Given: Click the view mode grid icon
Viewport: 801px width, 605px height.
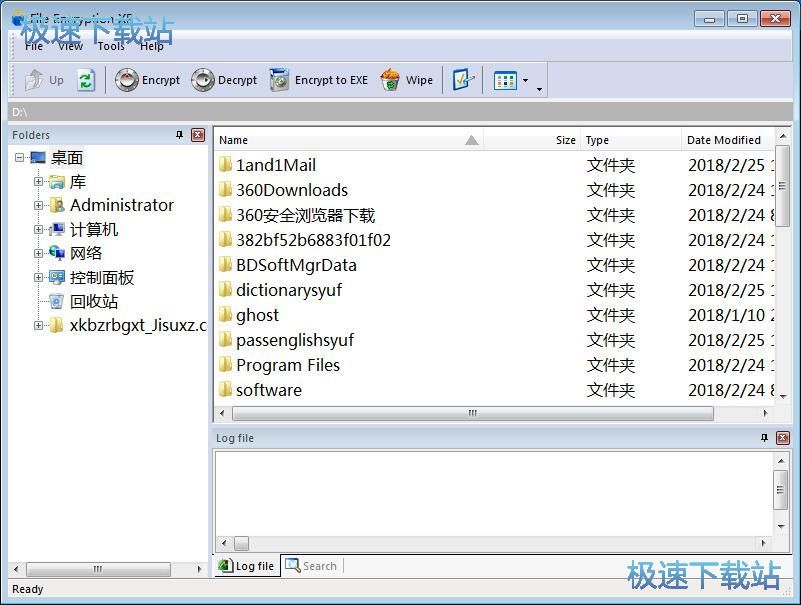Looking at the screenshot, I should tap(505, 80).
